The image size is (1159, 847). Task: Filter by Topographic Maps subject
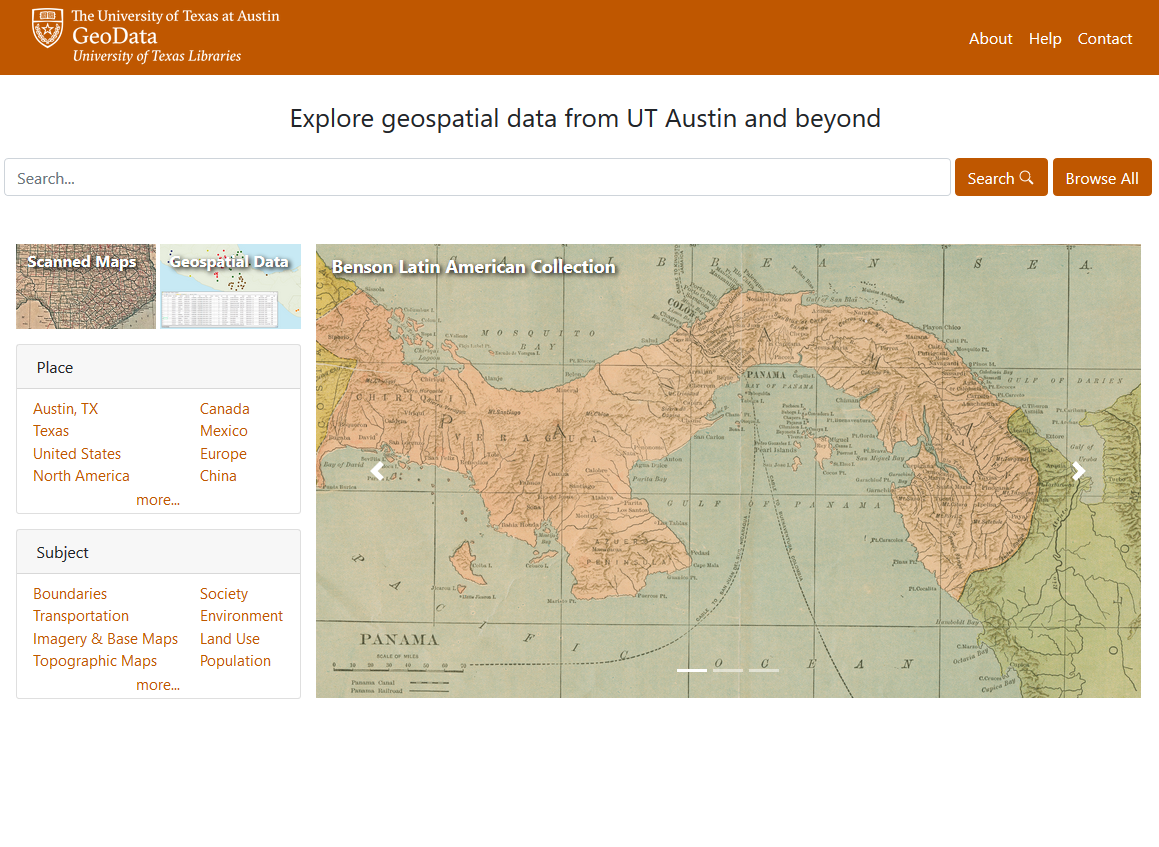(95, 661)
